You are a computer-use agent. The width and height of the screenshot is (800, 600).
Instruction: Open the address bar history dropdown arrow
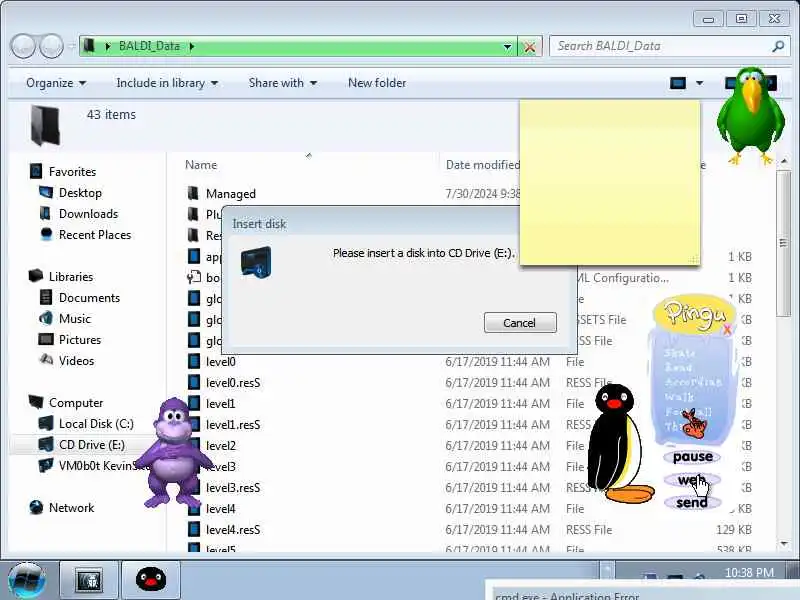point(507,46)
